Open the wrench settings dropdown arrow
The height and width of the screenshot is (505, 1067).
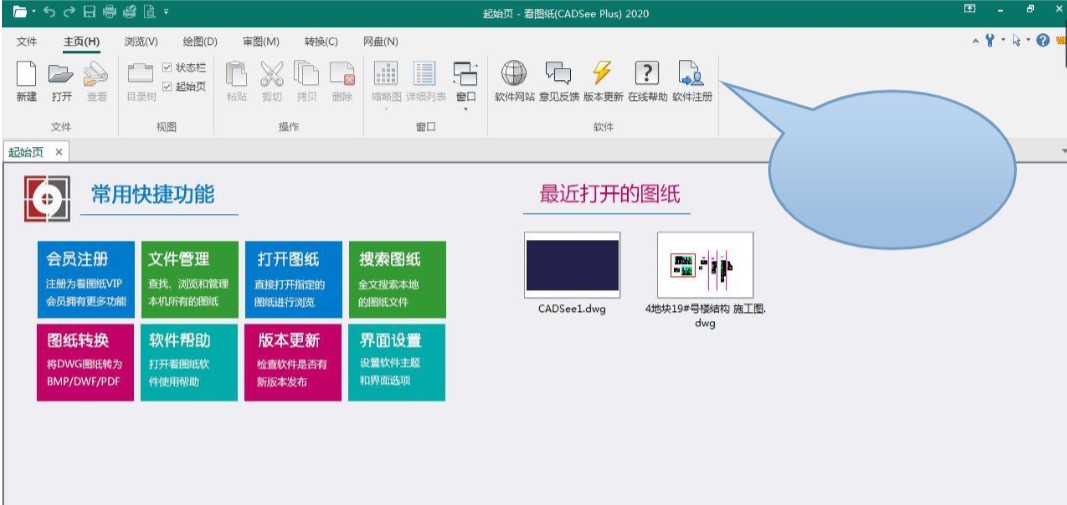[x=1003, y=41]
